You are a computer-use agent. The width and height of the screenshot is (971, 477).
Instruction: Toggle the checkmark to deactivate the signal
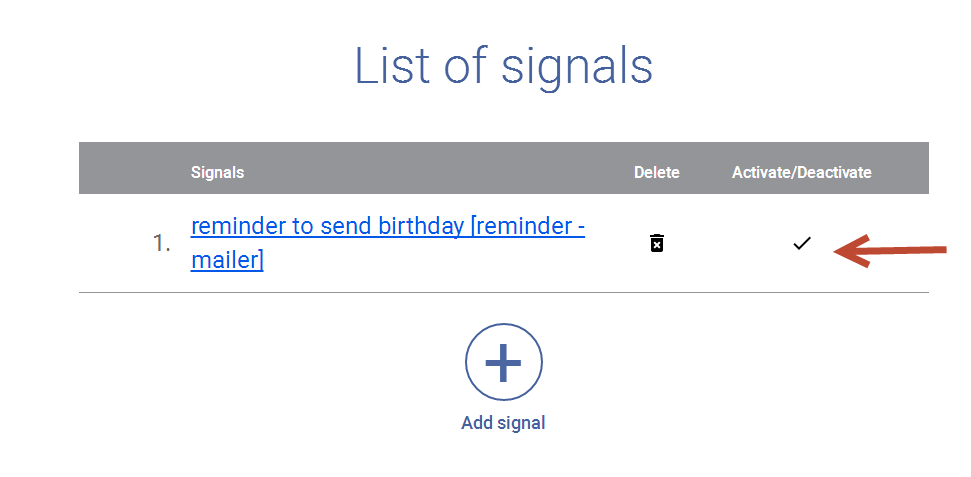[801, 243]
